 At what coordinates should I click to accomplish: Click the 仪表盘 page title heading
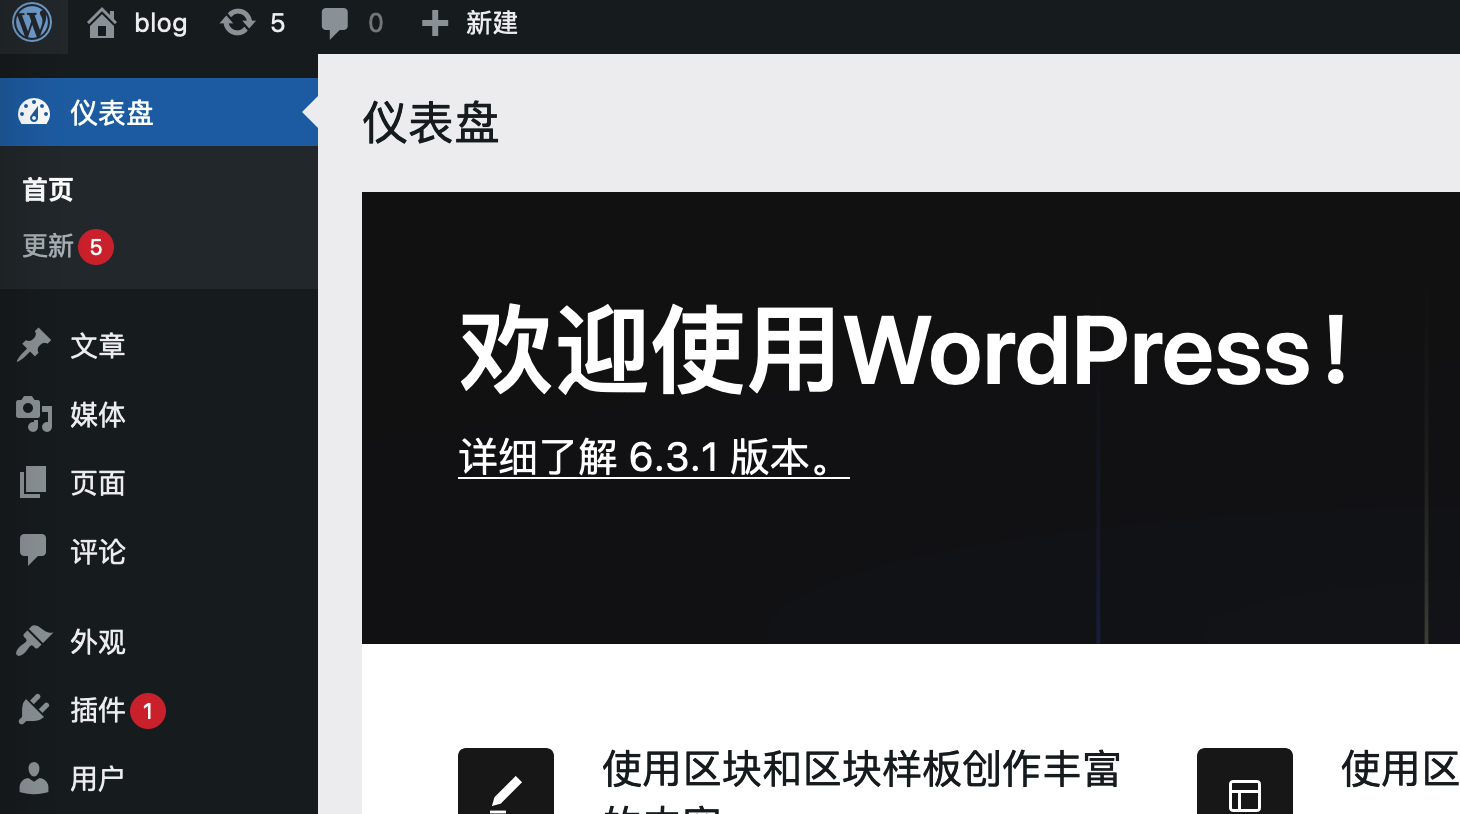coord(431,123)
